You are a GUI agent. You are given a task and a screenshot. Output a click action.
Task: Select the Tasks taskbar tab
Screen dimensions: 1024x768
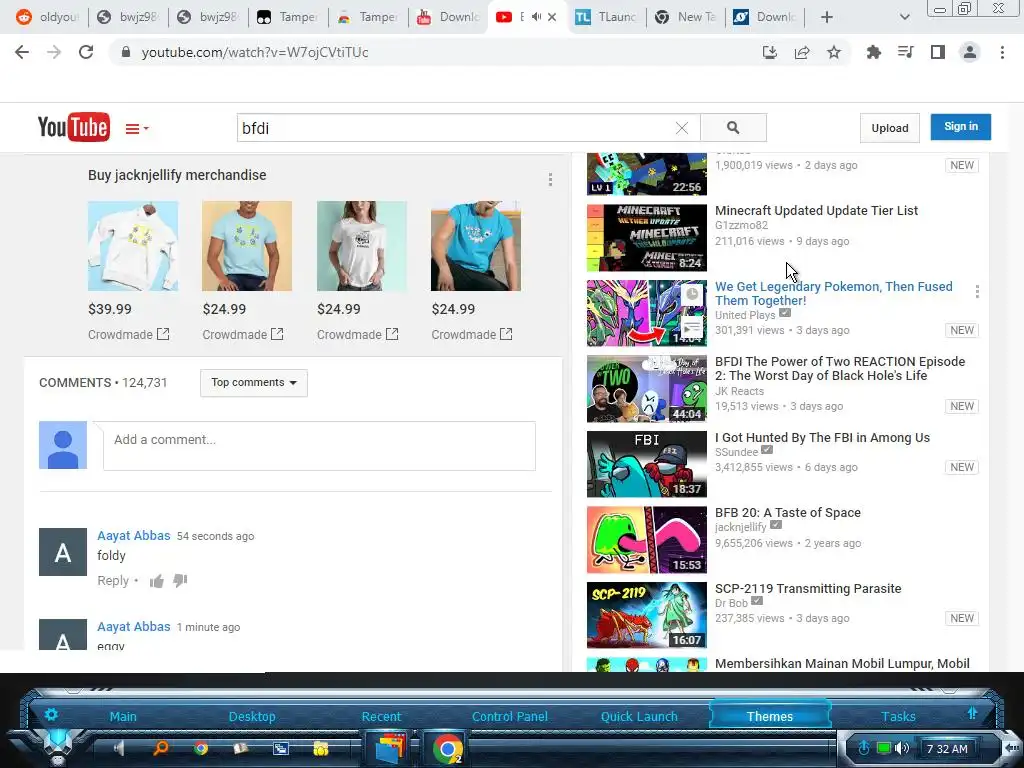pyautogui.click(x=899, y=716)
